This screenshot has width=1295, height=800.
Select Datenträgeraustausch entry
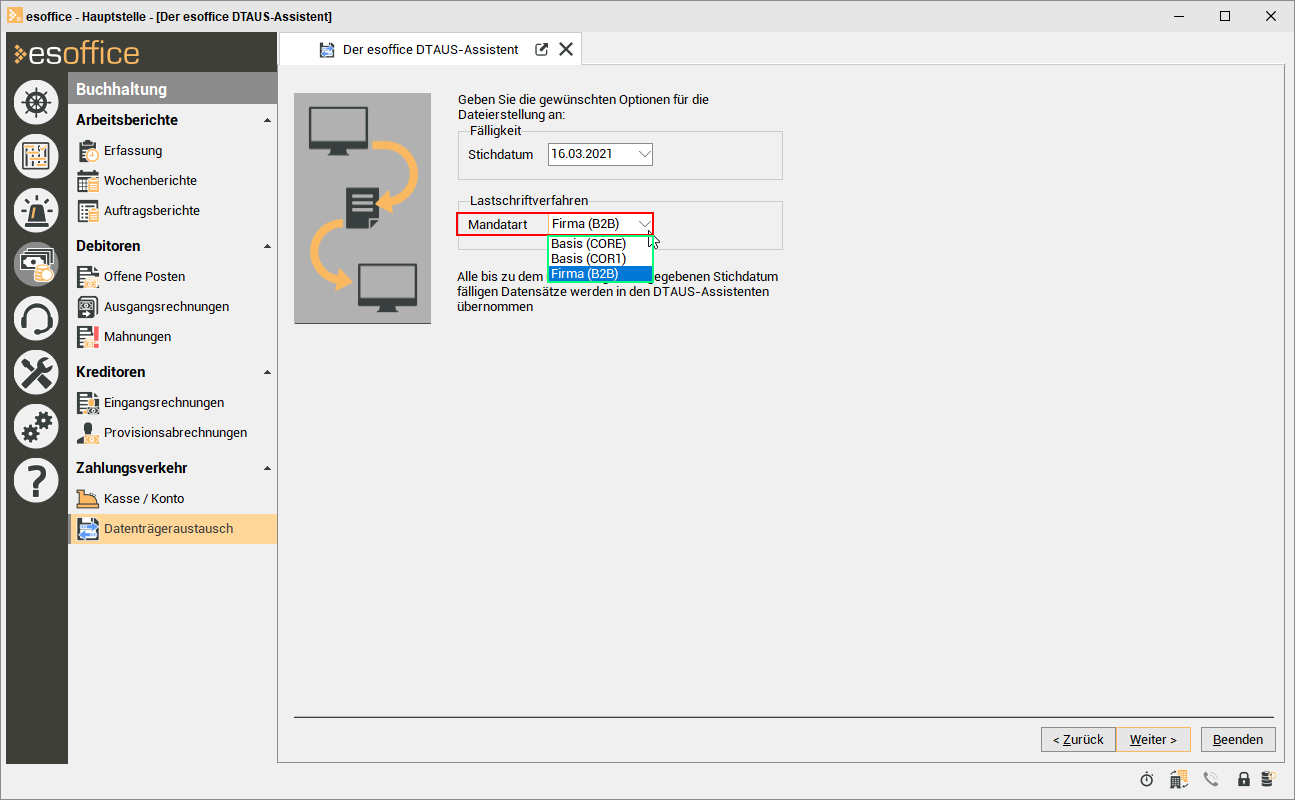[173, 529]
